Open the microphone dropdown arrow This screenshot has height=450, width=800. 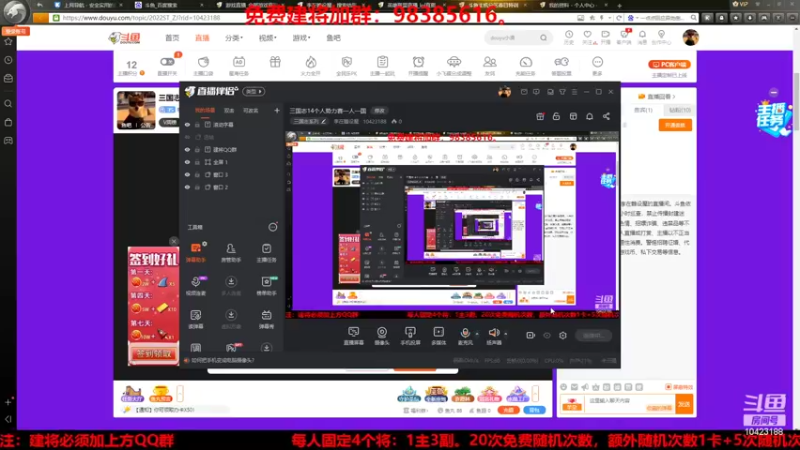coord(477,334)
